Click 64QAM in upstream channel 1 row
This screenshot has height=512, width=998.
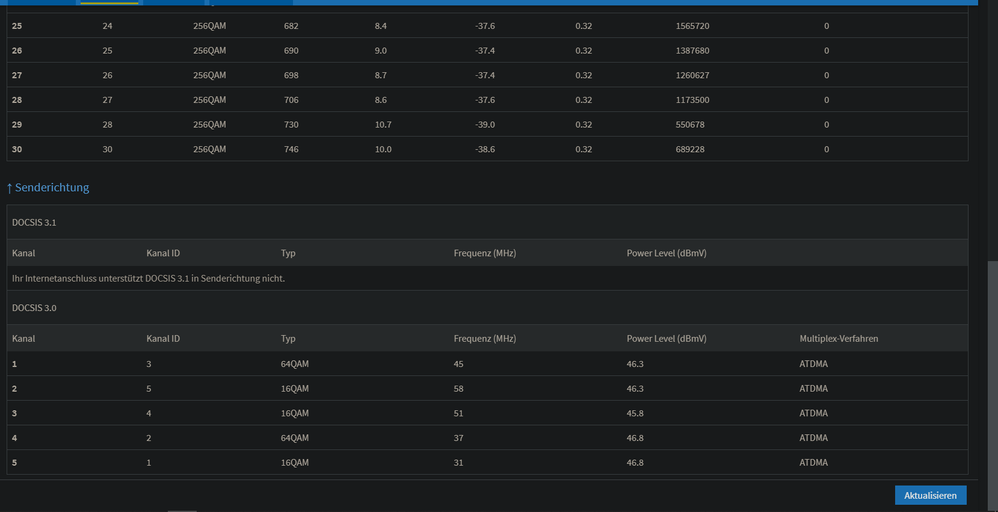(x=295, y=364)
